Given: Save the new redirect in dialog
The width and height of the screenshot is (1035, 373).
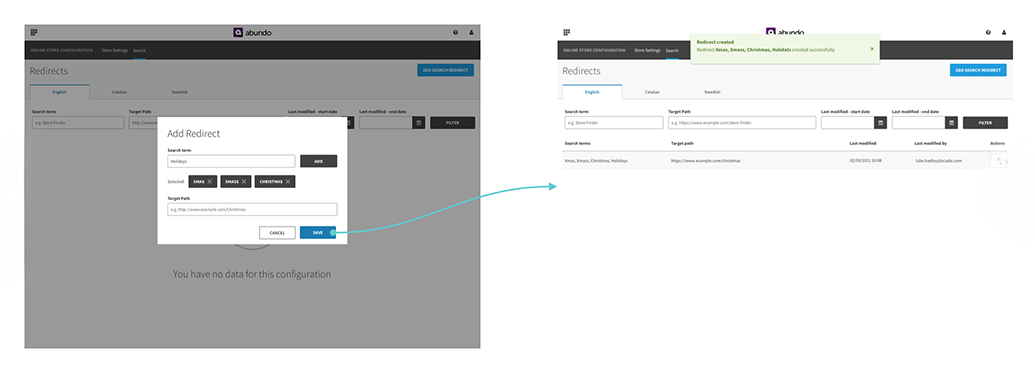Looking at the screenshot, I should point(318,232).
